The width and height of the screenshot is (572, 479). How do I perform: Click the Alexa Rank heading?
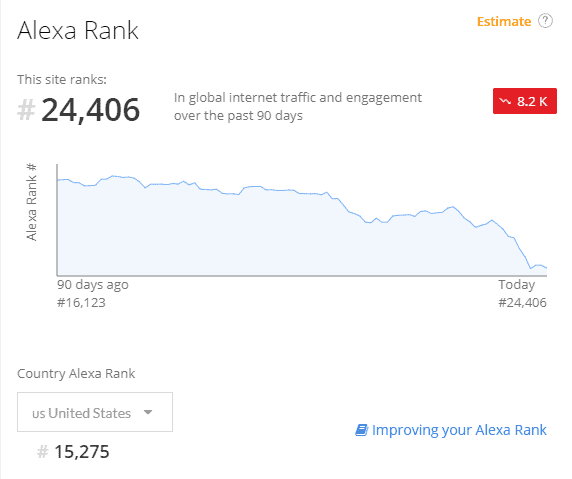(78, 30)
